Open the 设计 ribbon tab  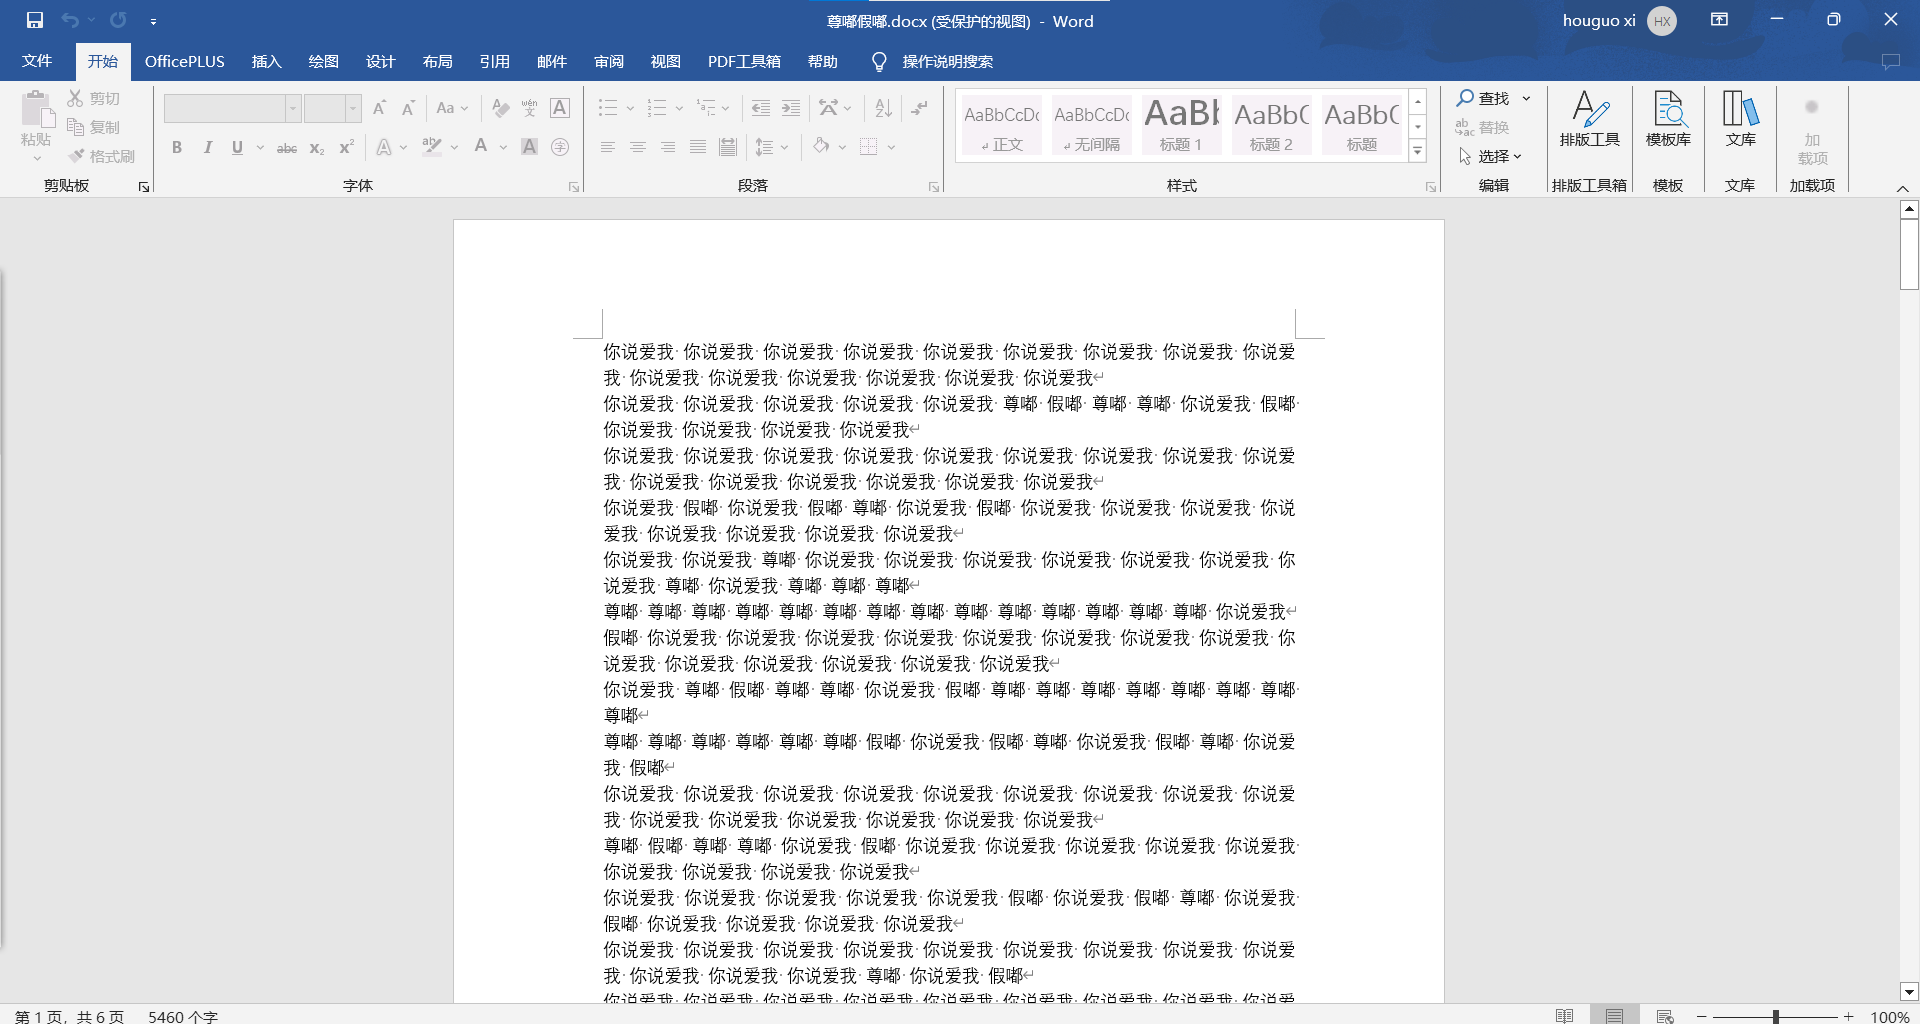(x=381, y=61)
